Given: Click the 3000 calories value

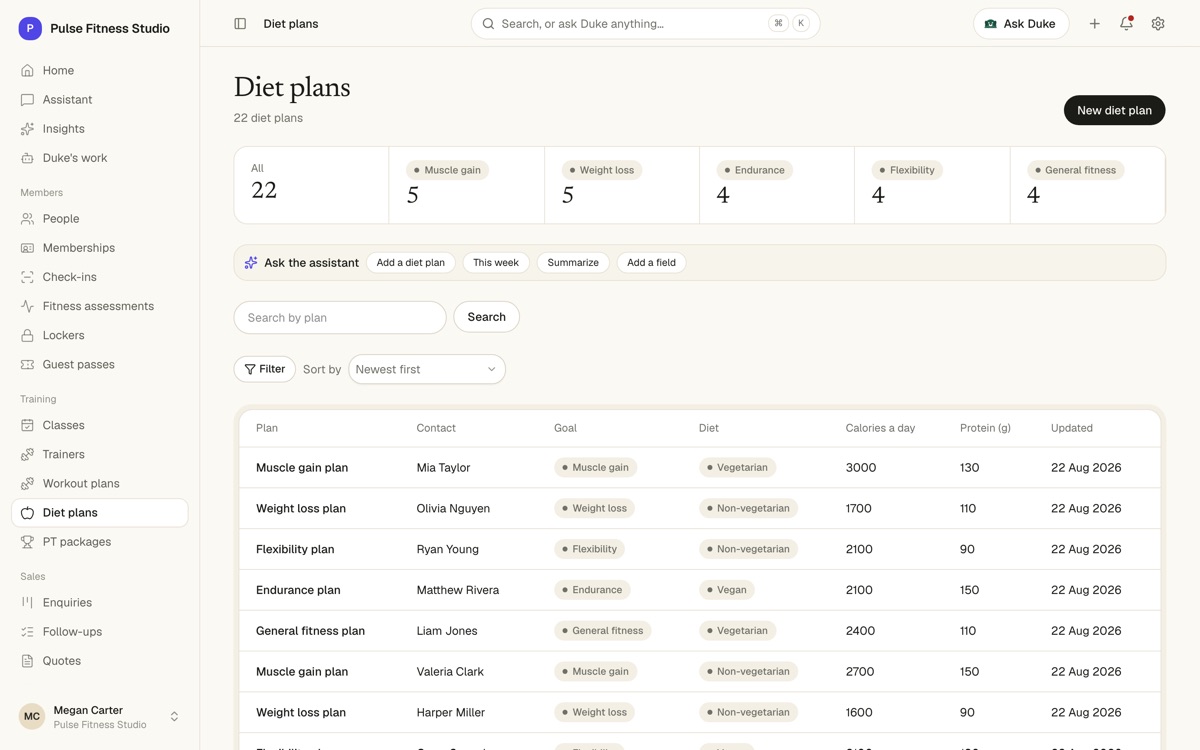Looking at the screenshot, I should click(861, 468).
